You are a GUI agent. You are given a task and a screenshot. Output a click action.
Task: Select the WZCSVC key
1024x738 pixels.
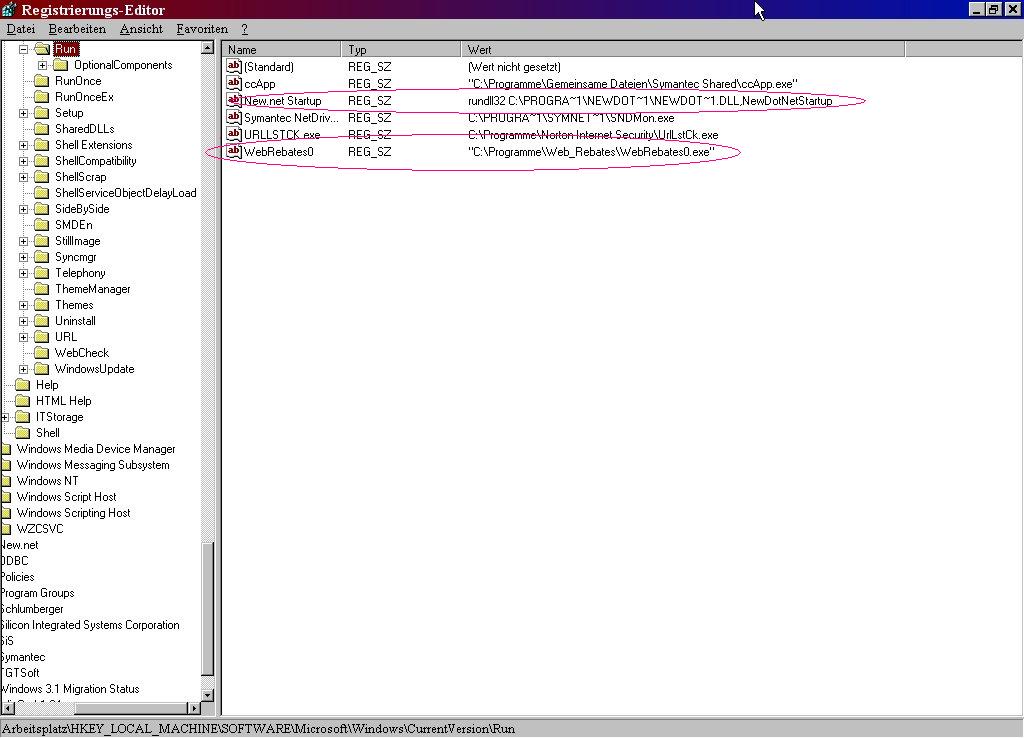coord(40,529)
